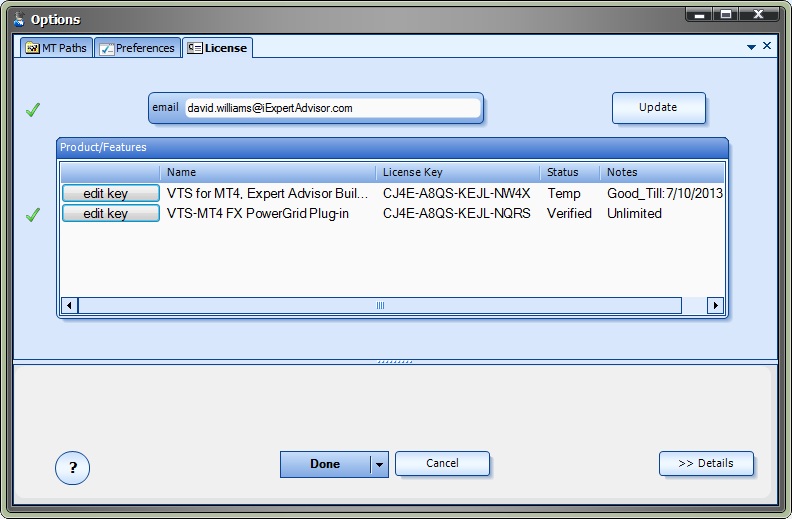This screenshot has width=792, height=519.
Task: Click the Product/Features panel header
Action: tap(392, 147)
